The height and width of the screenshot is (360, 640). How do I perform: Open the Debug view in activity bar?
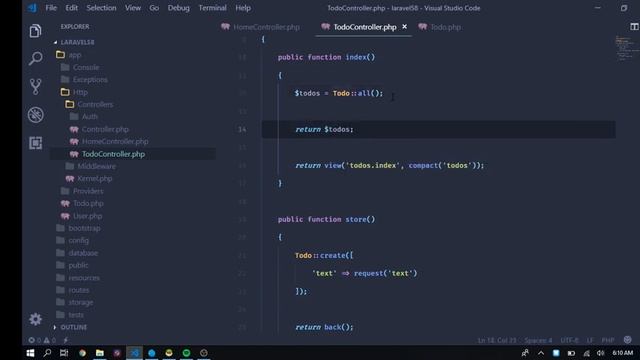click(x=36, y=115)
